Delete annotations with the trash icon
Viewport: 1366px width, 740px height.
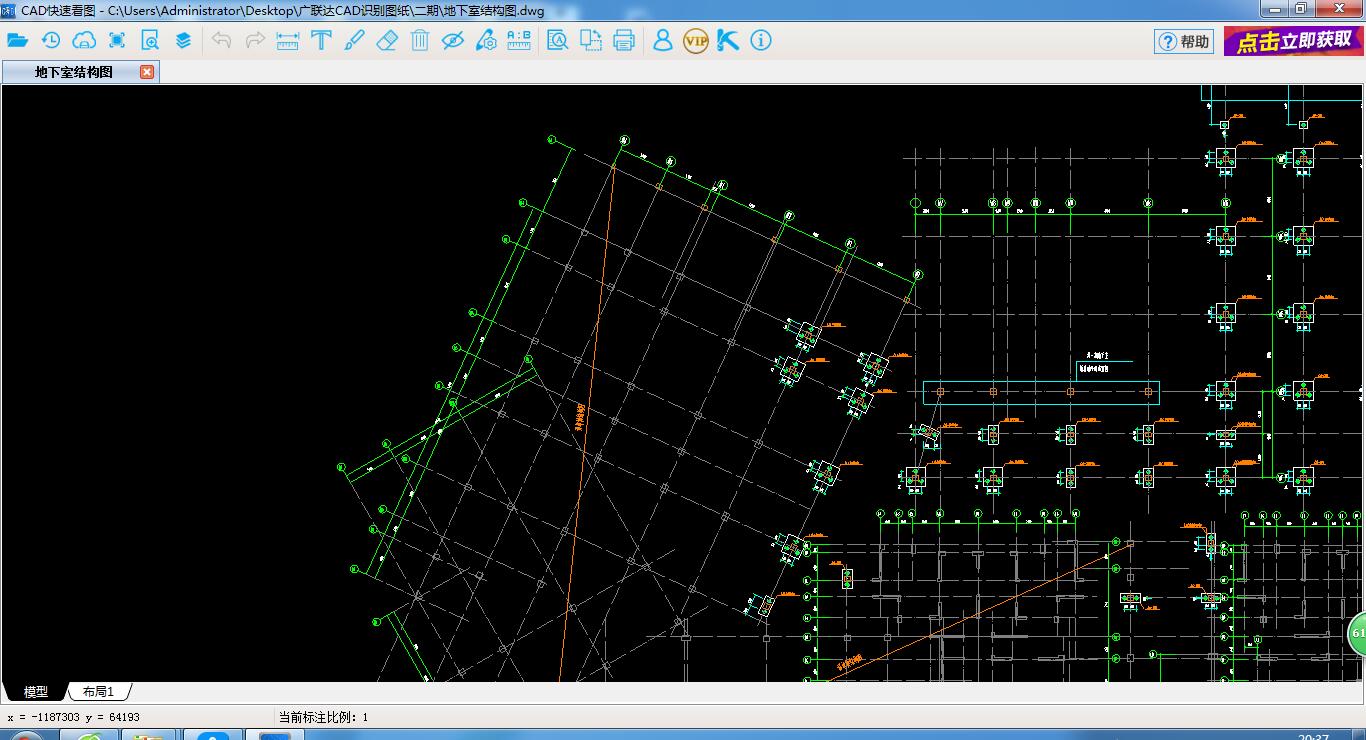click(420, 41)
